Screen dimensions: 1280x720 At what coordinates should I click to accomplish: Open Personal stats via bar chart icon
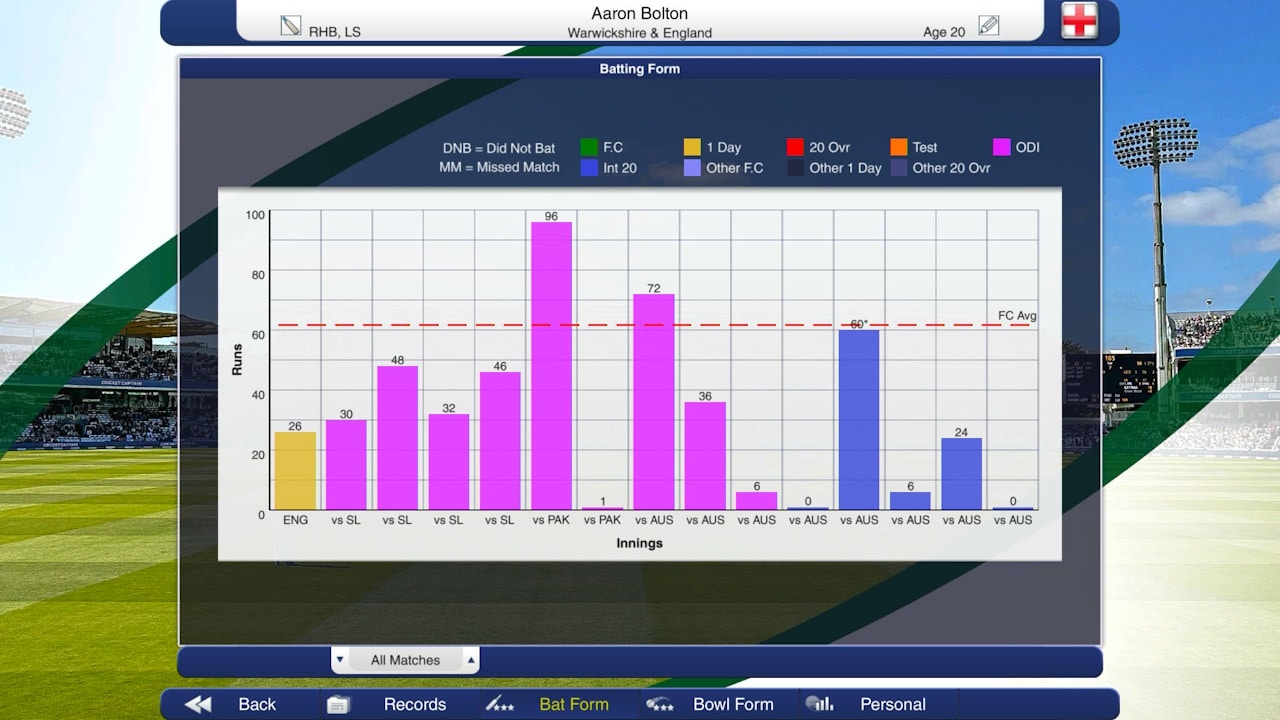[x=821, y=704]
